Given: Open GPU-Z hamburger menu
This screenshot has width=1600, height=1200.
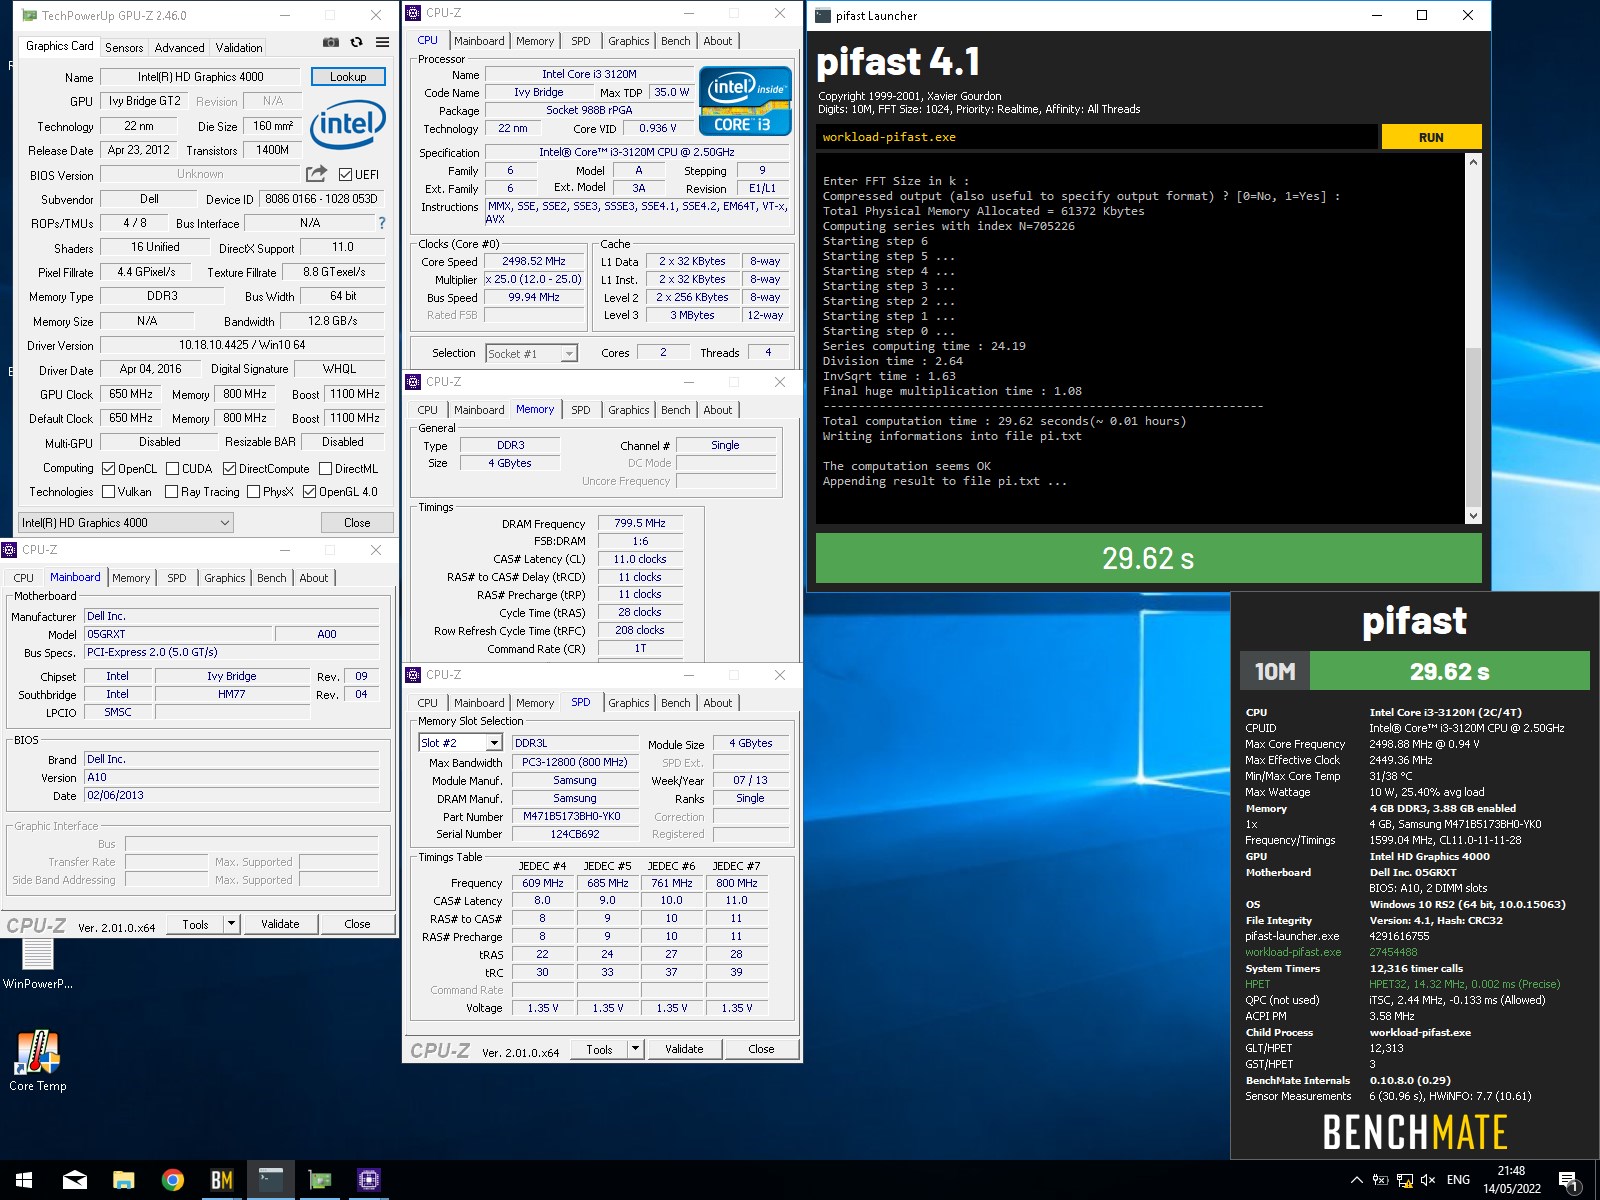Looking at the screenshot, I should (382, 42).
